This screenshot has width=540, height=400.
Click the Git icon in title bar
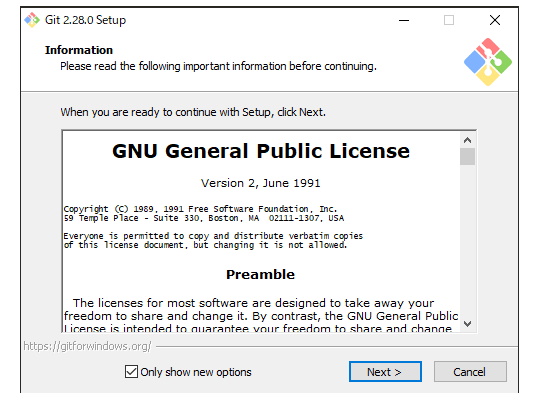32,20
